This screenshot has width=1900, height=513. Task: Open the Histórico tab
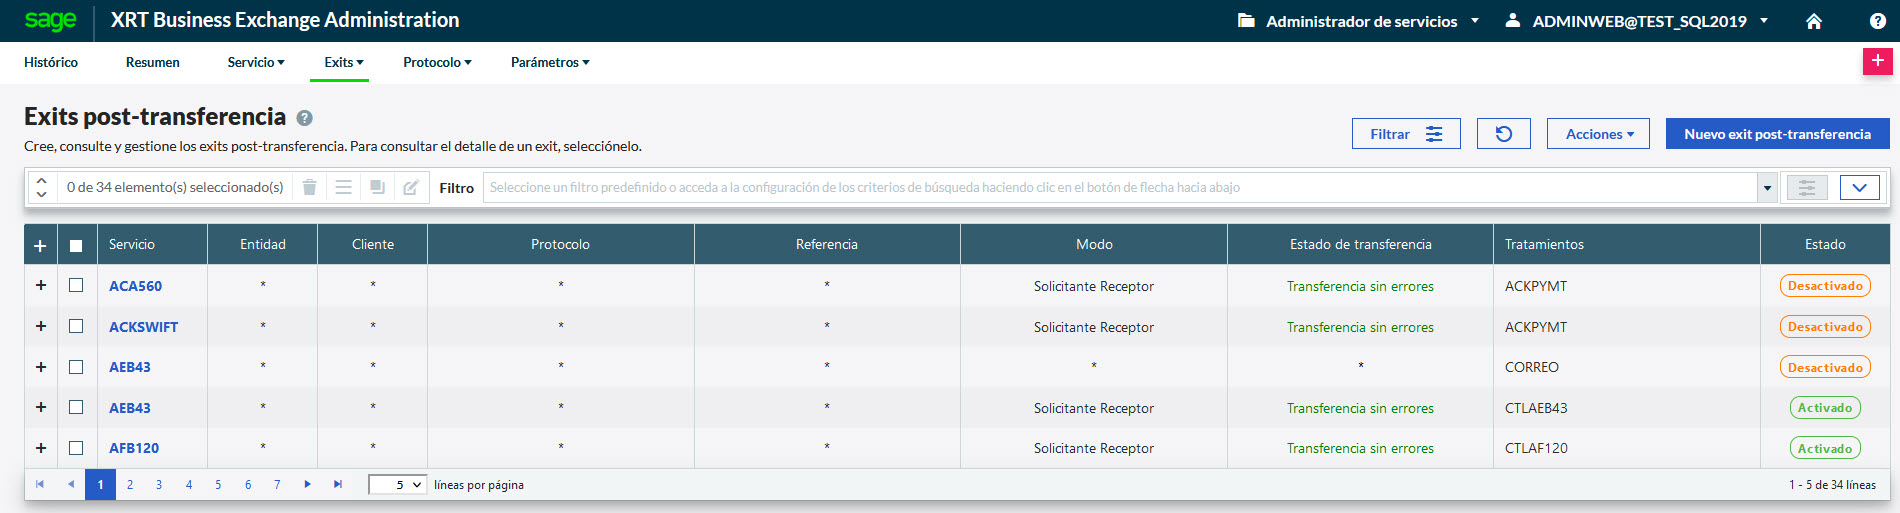tap(51, 62)
